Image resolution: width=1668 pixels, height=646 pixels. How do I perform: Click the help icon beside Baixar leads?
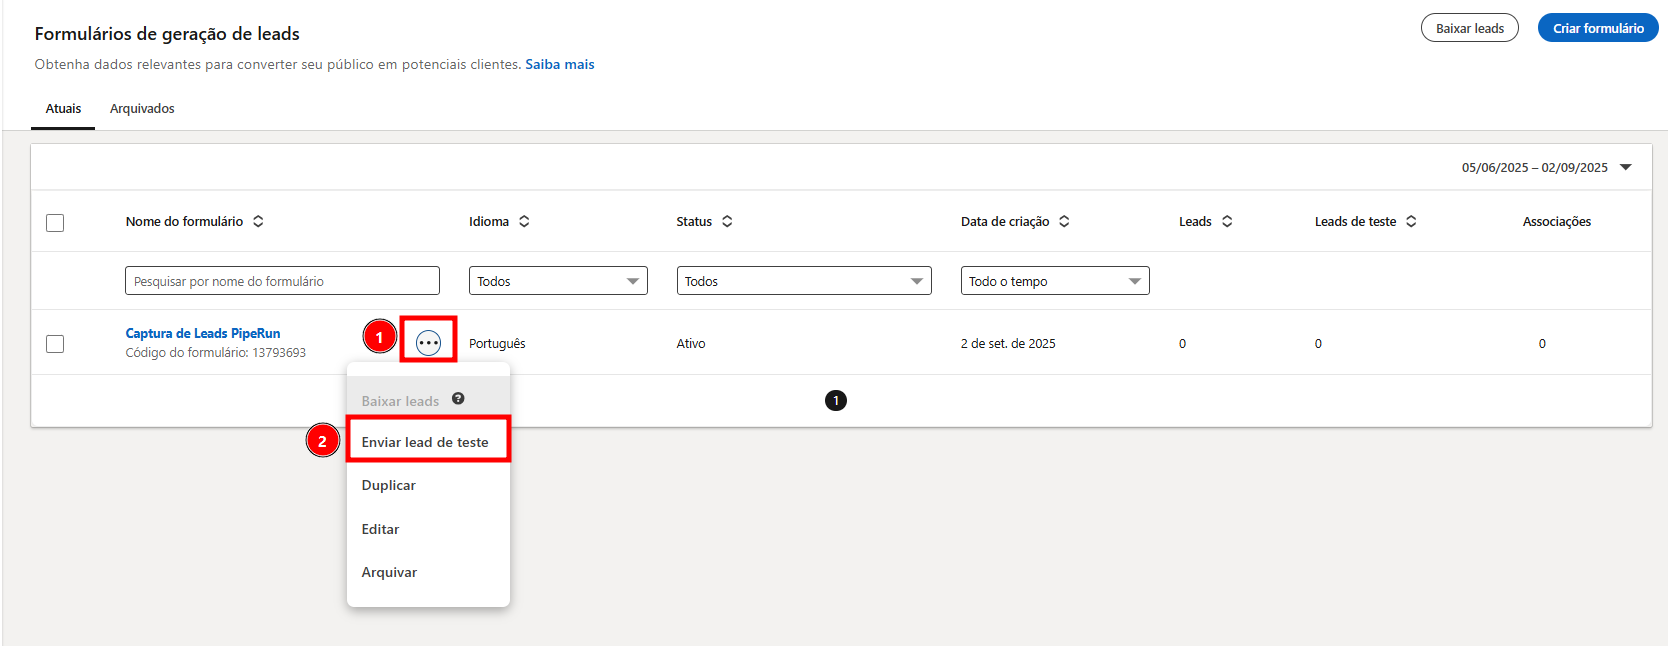(x=458, y=399)
